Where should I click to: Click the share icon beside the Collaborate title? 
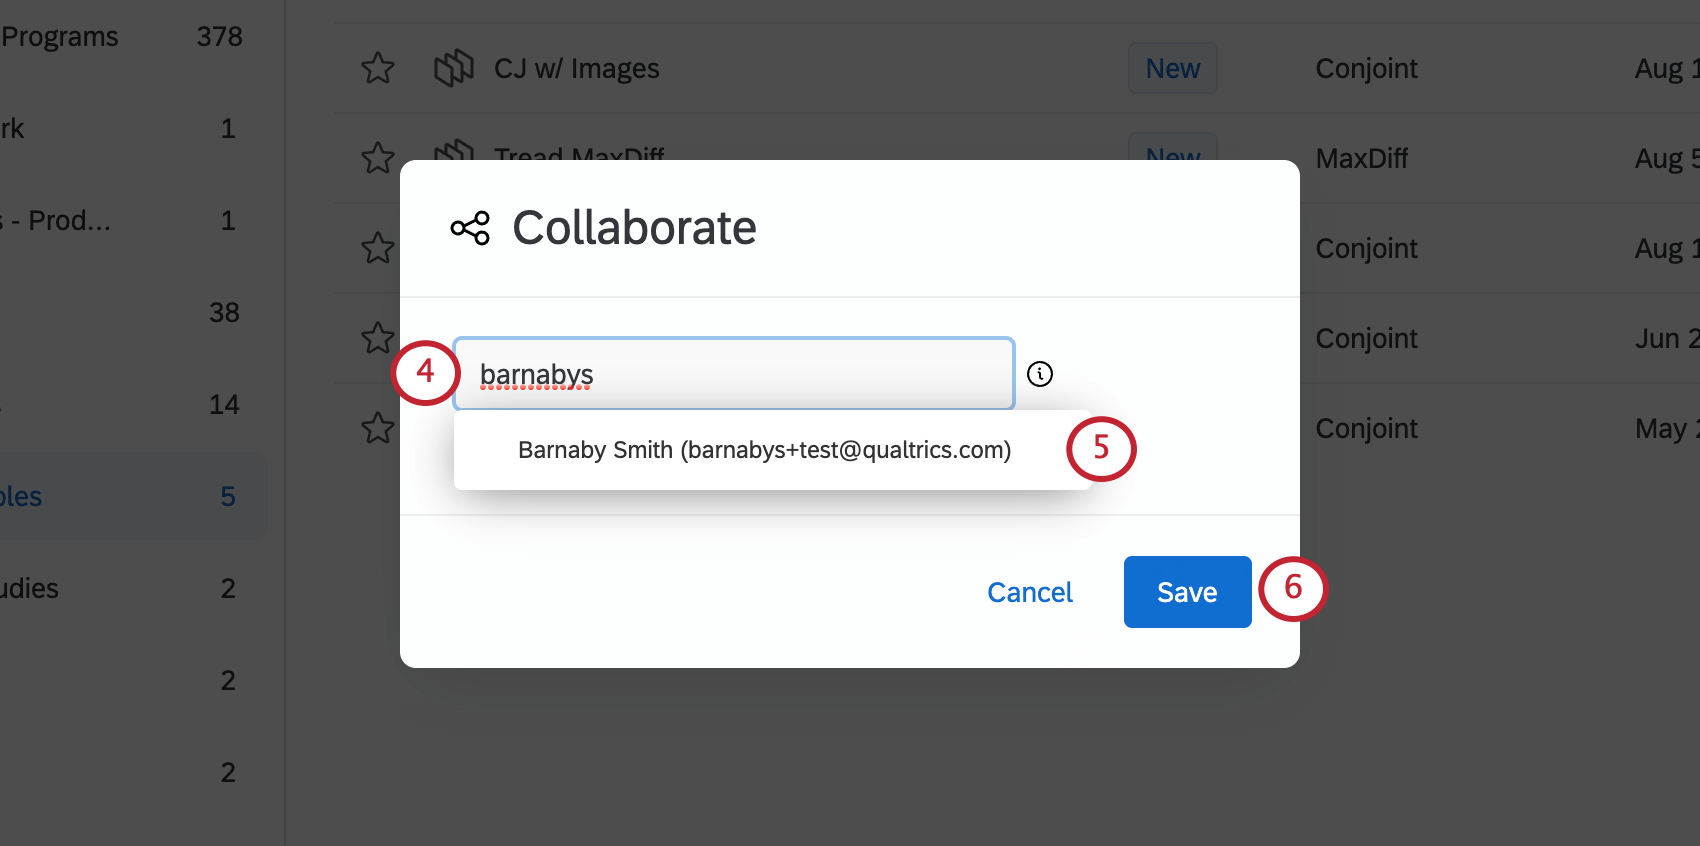(469, 228)
